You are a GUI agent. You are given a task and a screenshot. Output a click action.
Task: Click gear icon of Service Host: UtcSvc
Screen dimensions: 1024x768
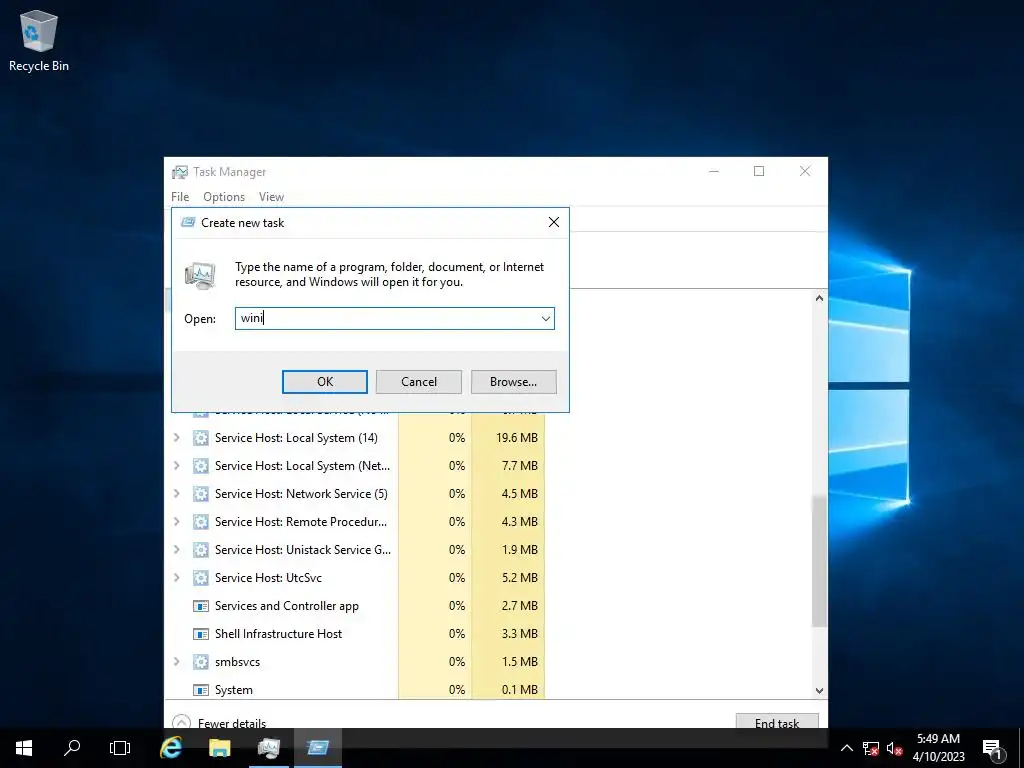(x=200, y=578)
